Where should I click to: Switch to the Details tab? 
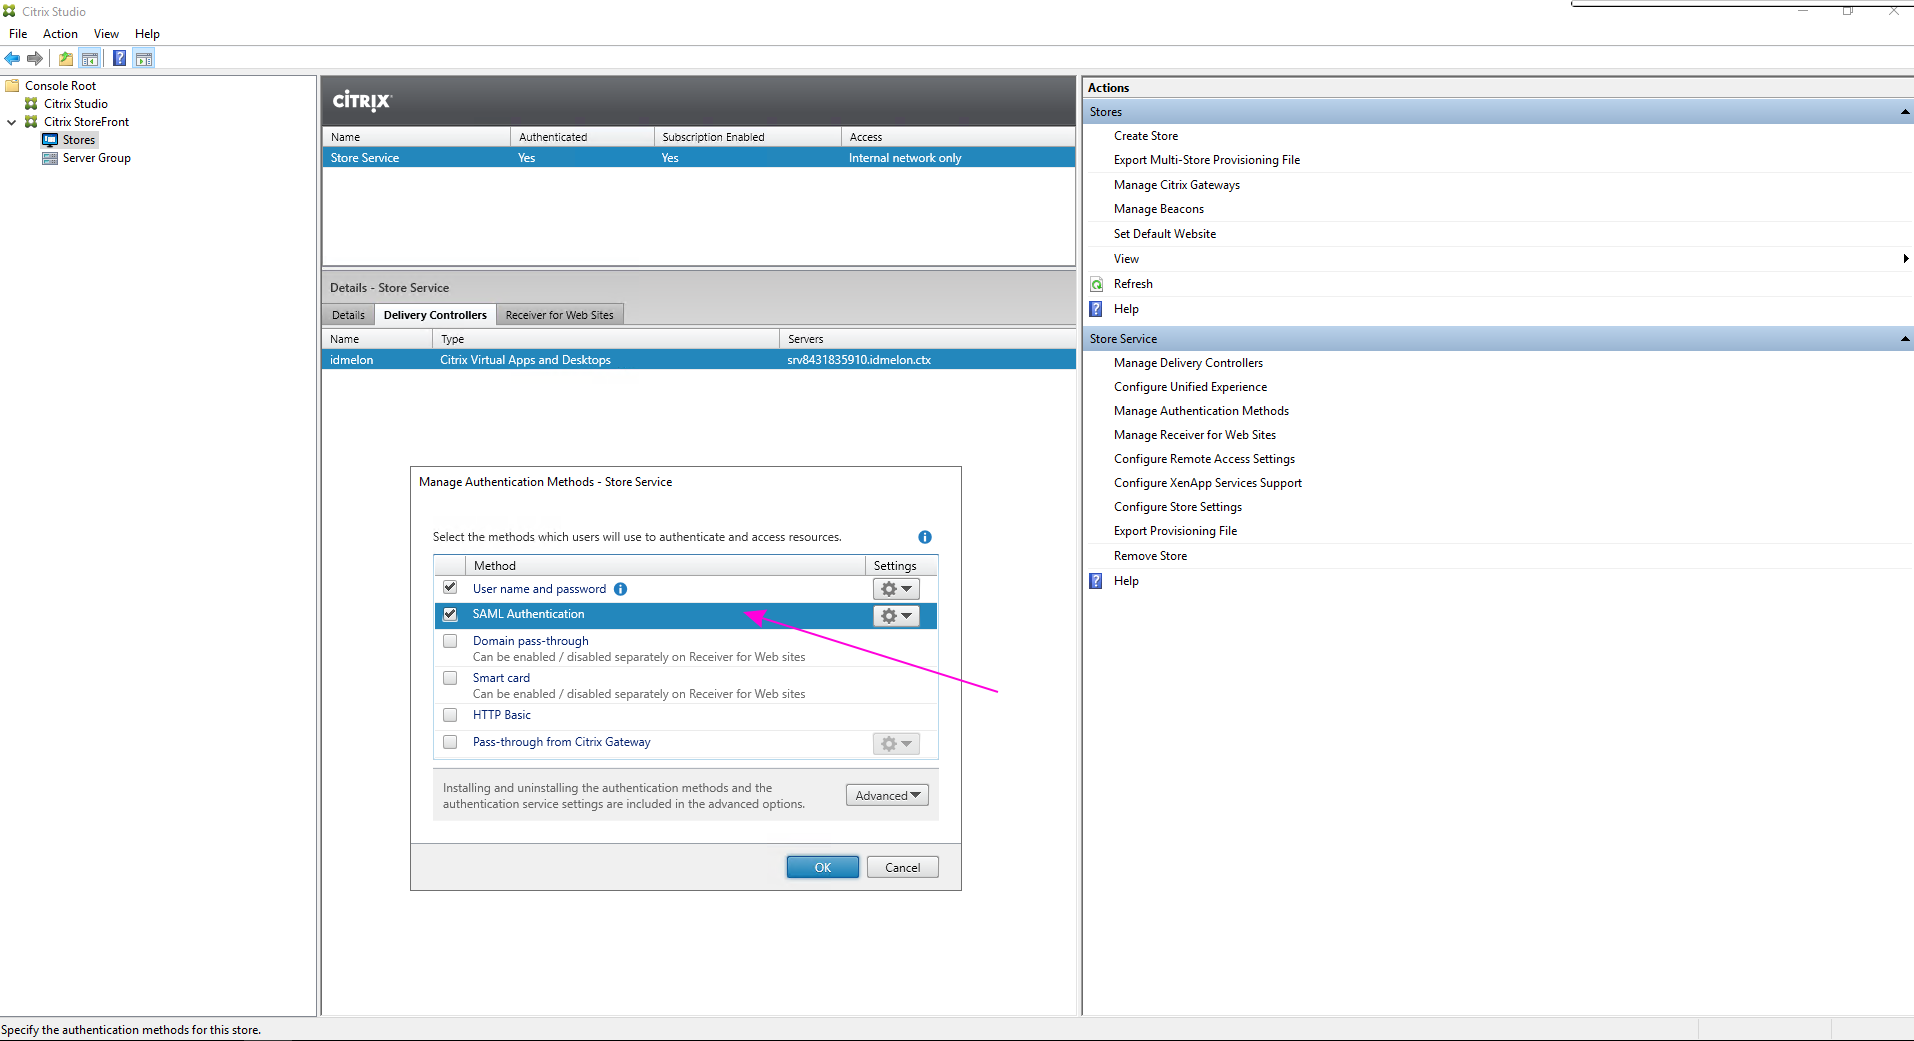tap(348, 315)
